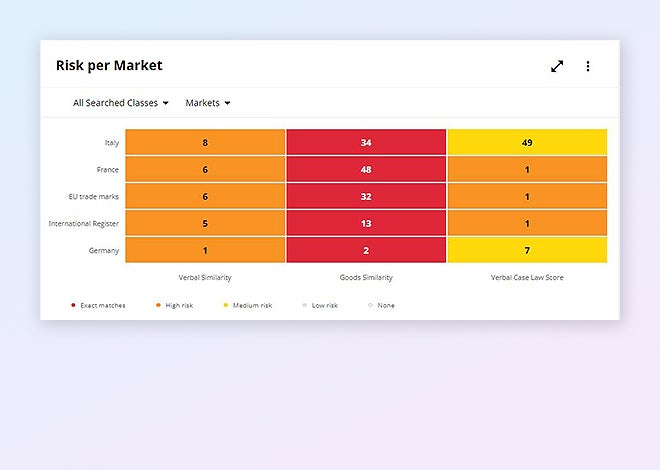Expand the Markets dropdown
Viewport: 660px width, 470px height.
(208, 103)
